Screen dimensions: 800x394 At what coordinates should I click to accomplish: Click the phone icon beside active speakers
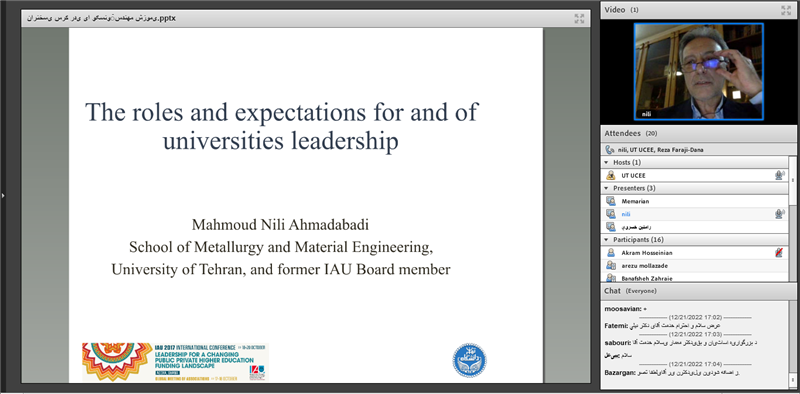(x=610, y=150)
